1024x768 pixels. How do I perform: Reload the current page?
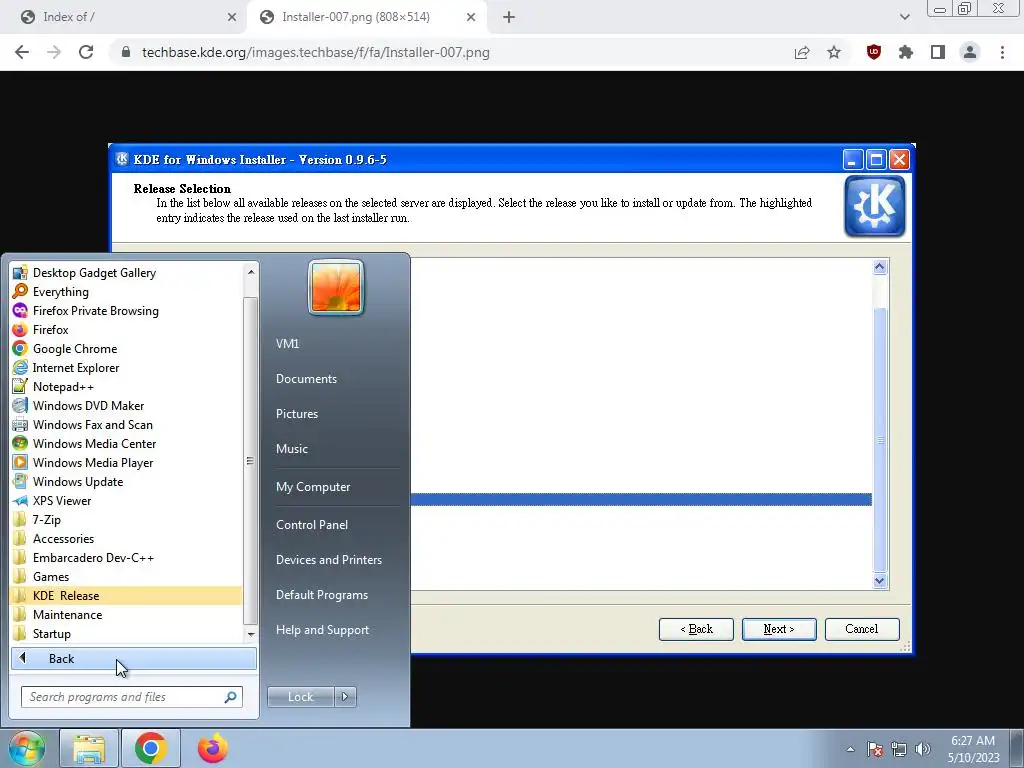click(x=86, y=52)
